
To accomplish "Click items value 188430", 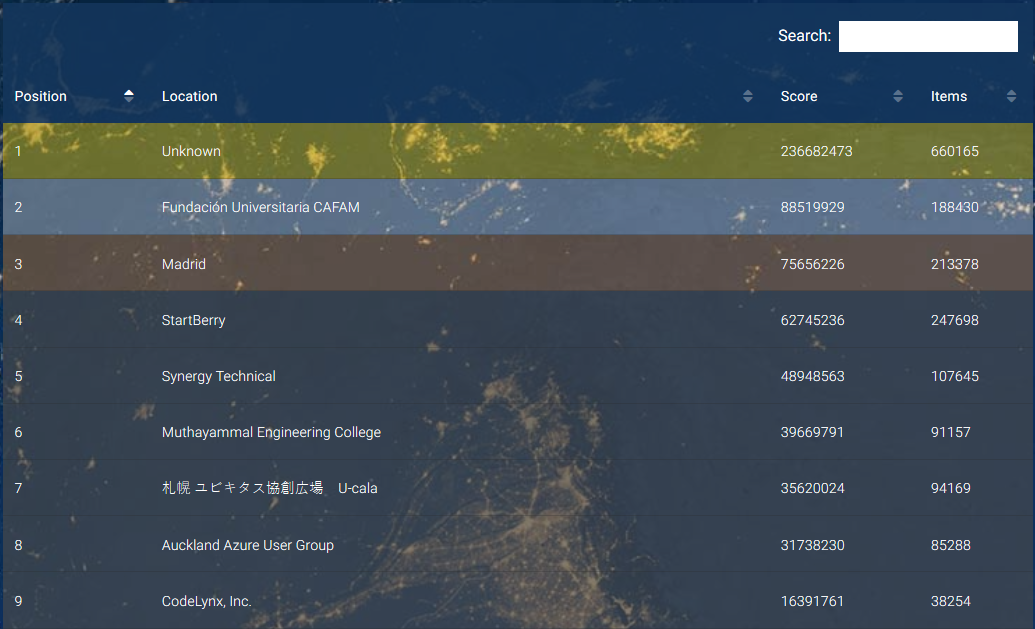I will (954, 207).
